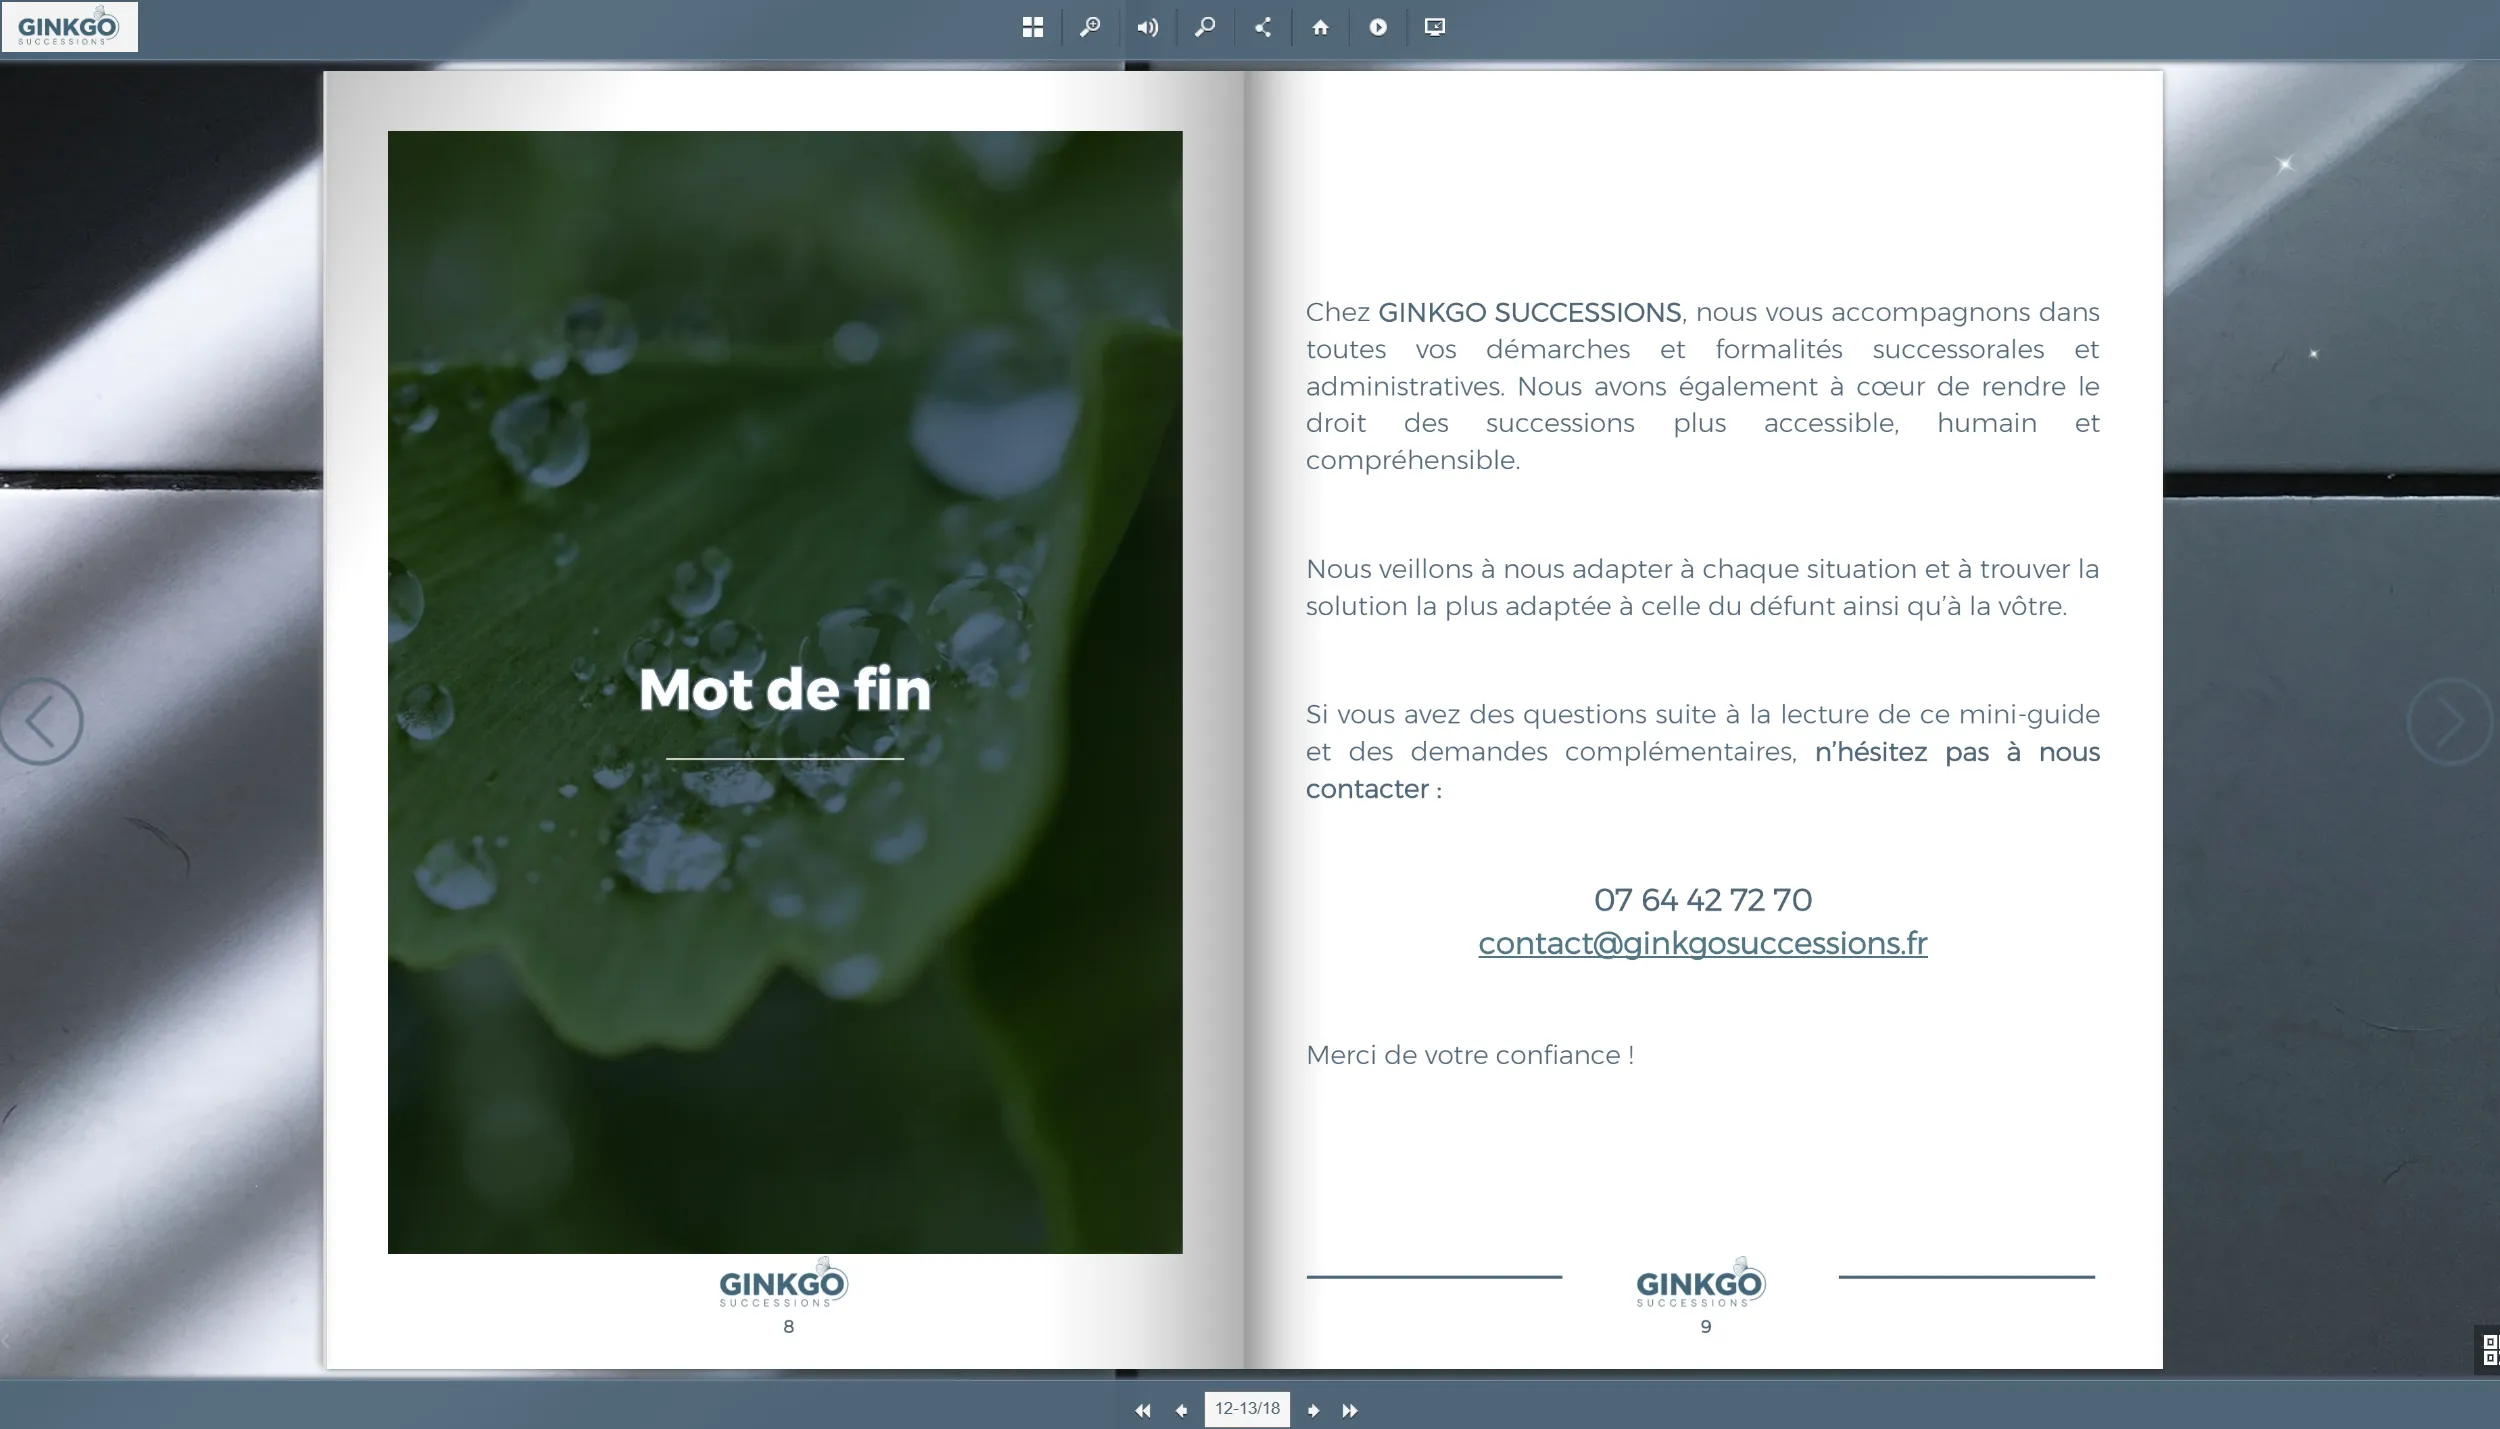Toggle the flipbook sound
The height and width of the screenshot is (1429, 2500).
click(x=1148, y=27)
